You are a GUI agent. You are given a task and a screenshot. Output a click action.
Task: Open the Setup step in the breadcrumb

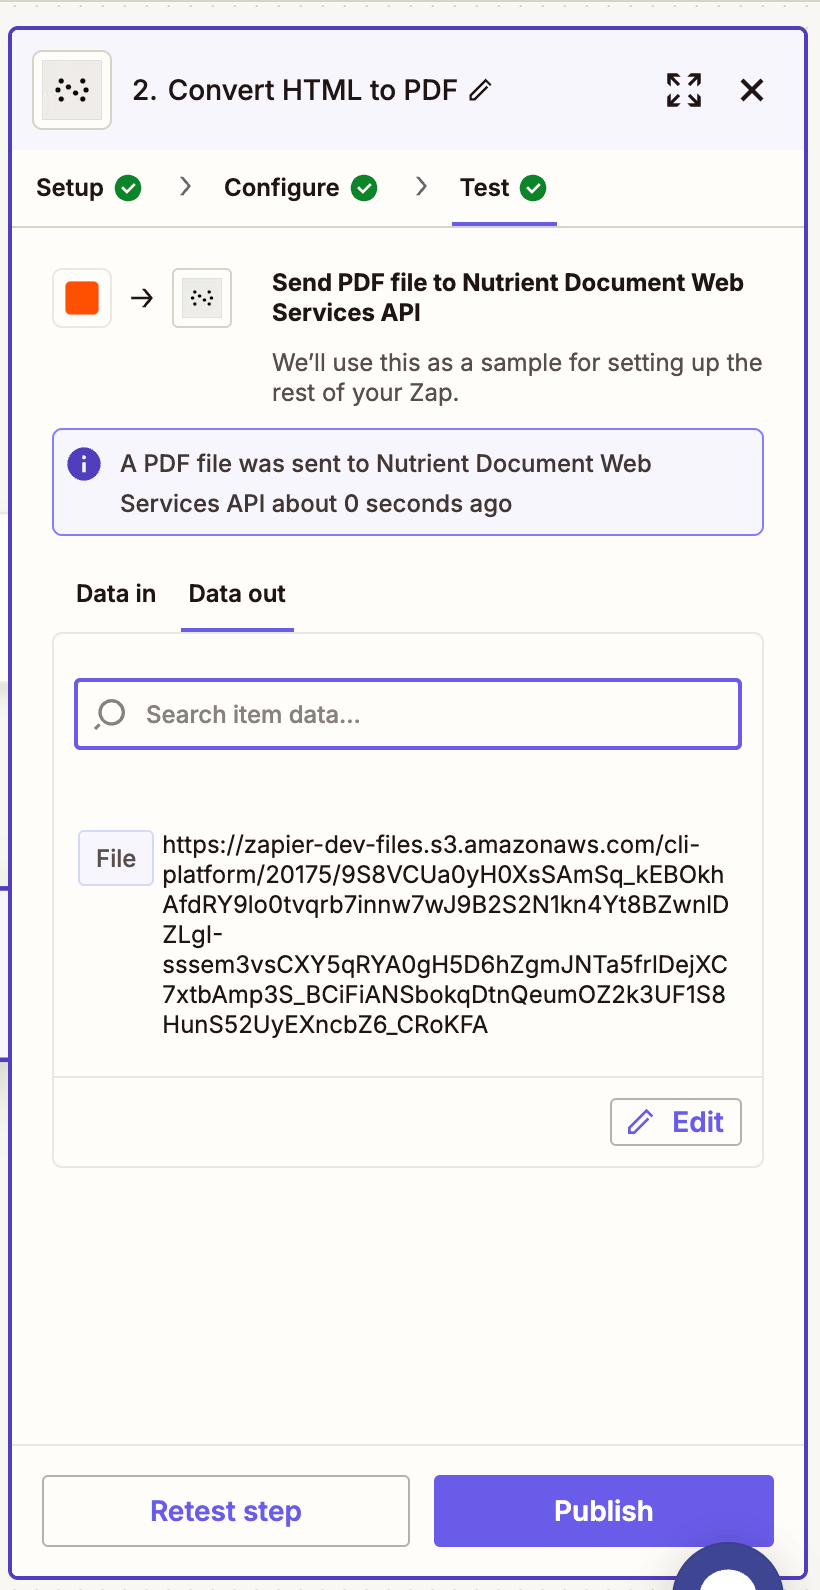(69, 188)
